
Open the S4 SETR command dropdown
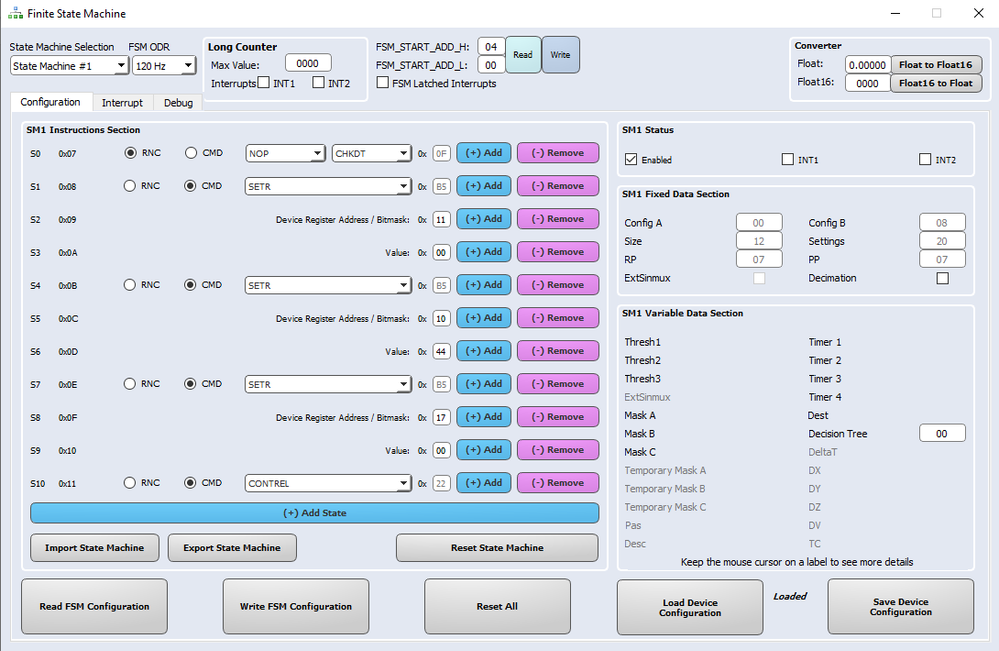pyautogui.click(x=327, y=285)
